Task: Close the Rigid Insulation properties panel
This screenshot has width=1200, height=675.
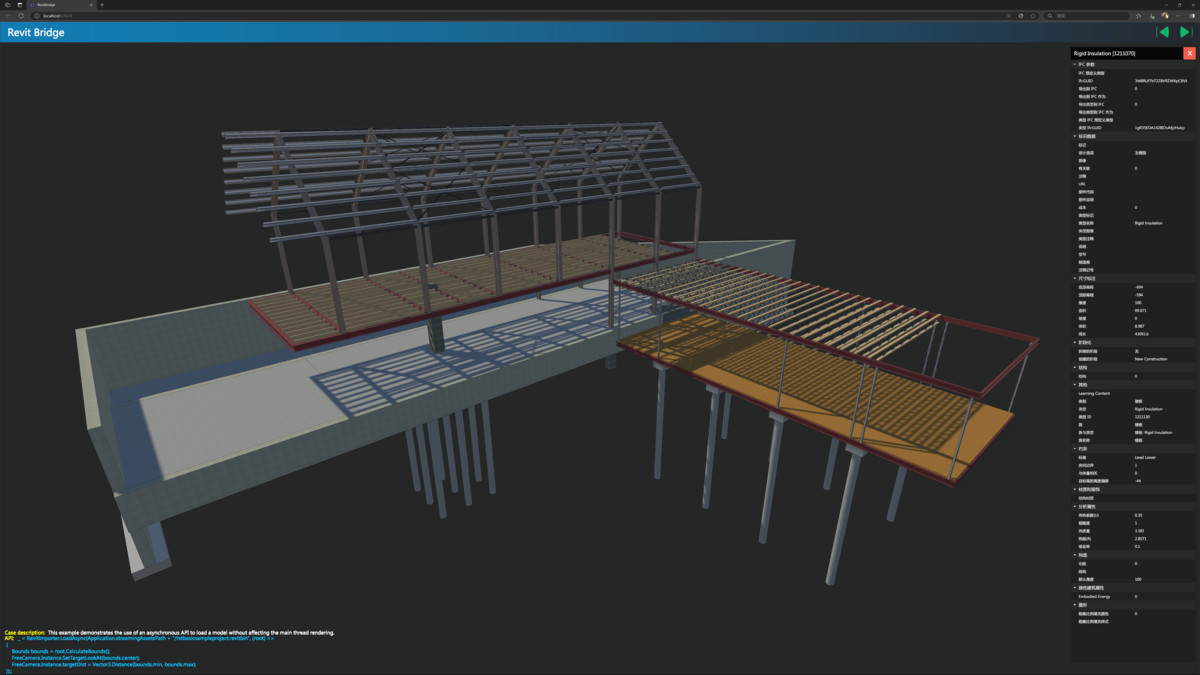Action: tap(1189, 53)
